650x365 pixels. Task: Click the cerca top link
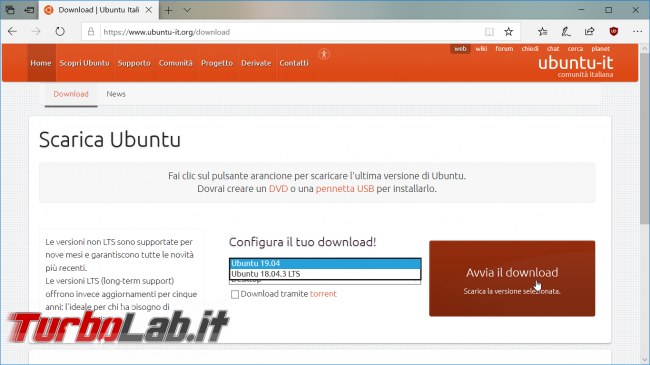click(x=575, y=49)
